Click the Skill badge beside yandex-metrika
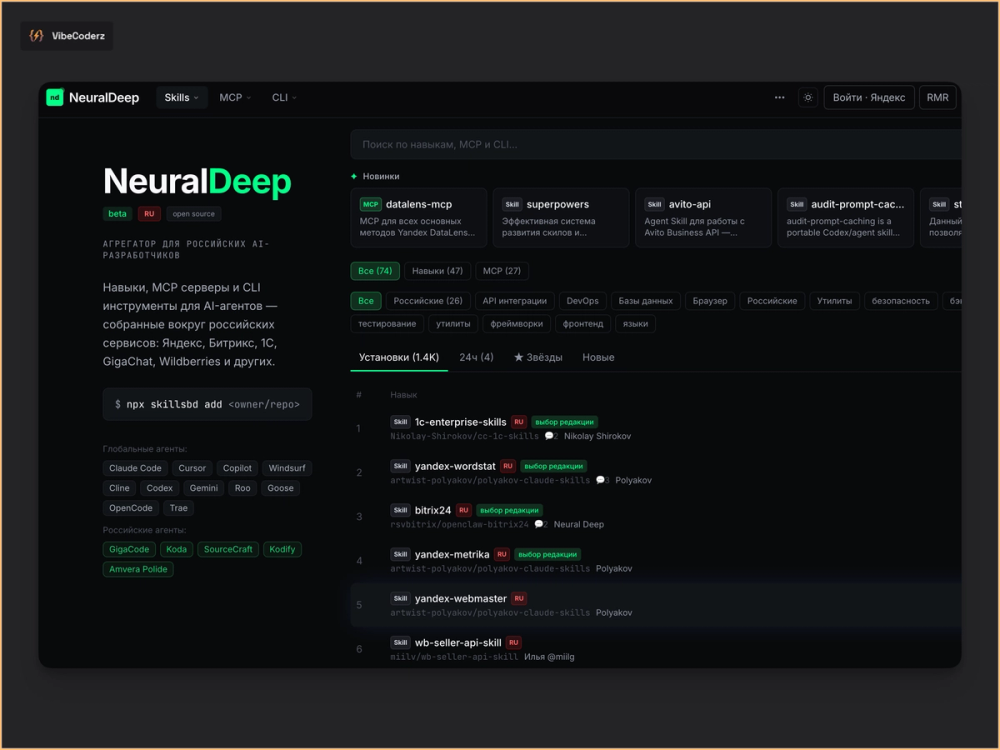 [400, 554]
